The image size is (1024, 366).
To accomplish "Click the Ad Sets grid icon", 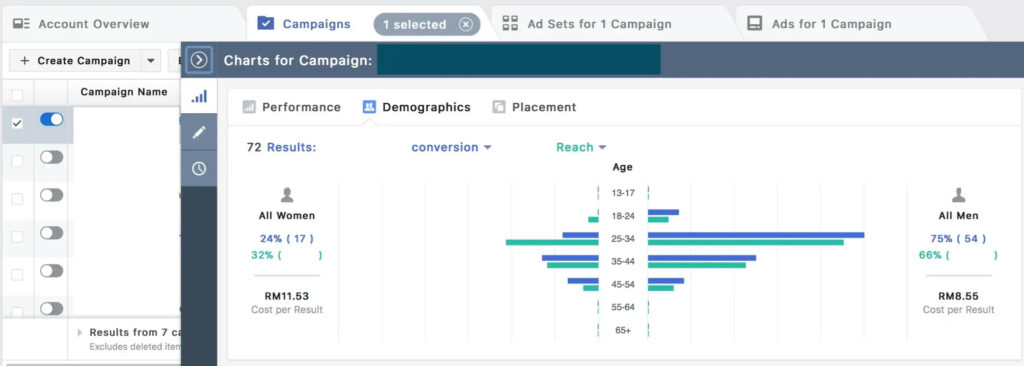I will tap(510, 24).
